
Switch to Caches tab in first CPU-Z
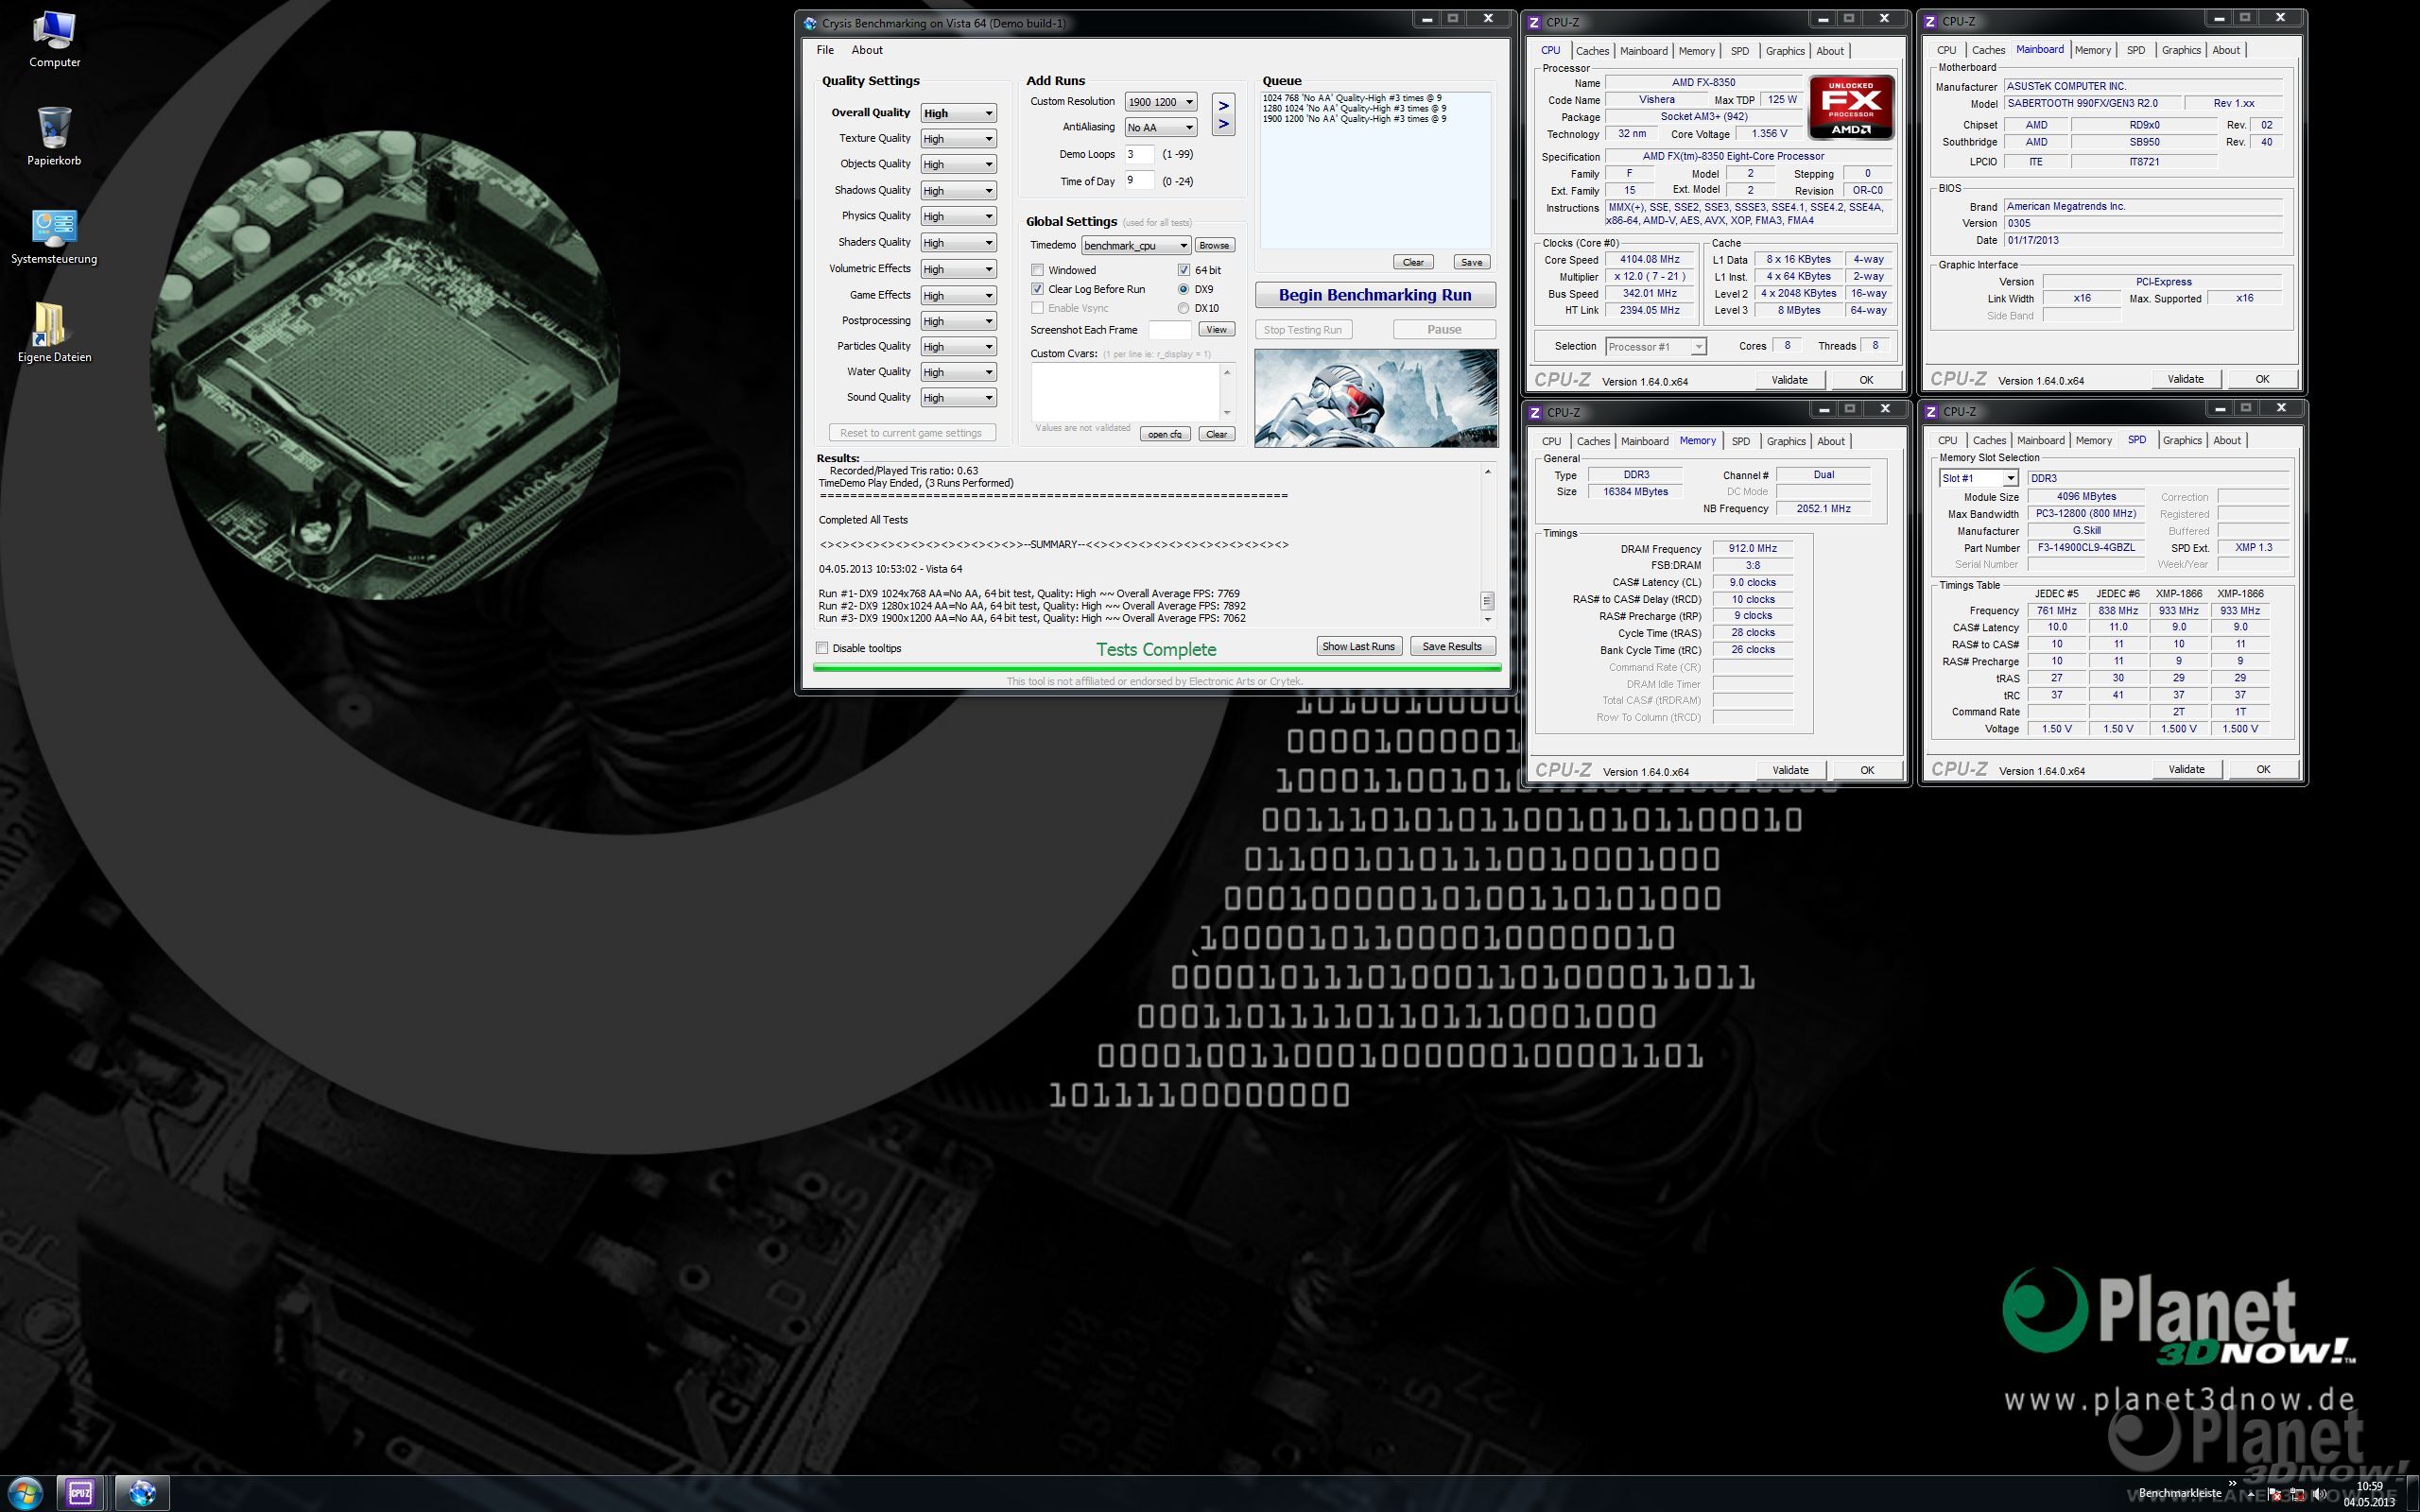[x=1592, y=51]
